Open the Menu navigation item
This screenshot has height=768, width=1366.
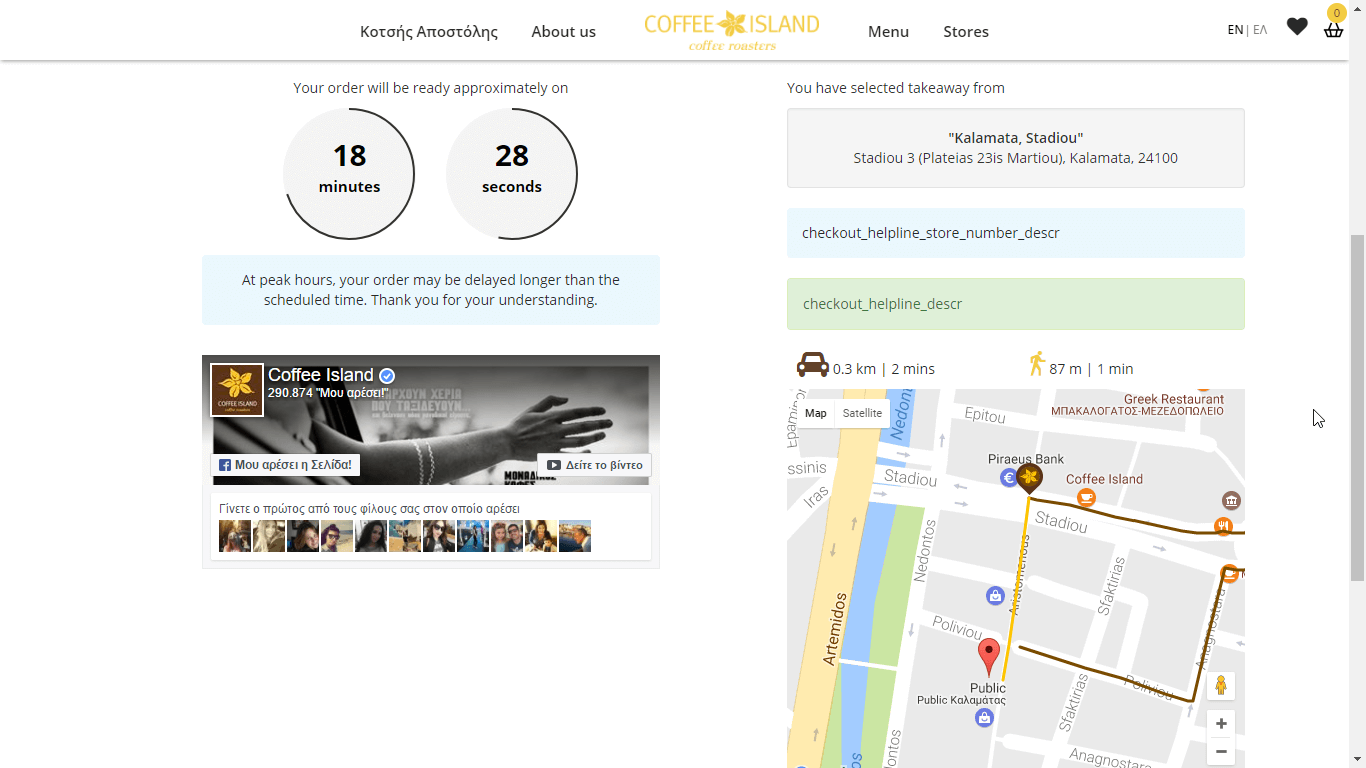(888, 31)
